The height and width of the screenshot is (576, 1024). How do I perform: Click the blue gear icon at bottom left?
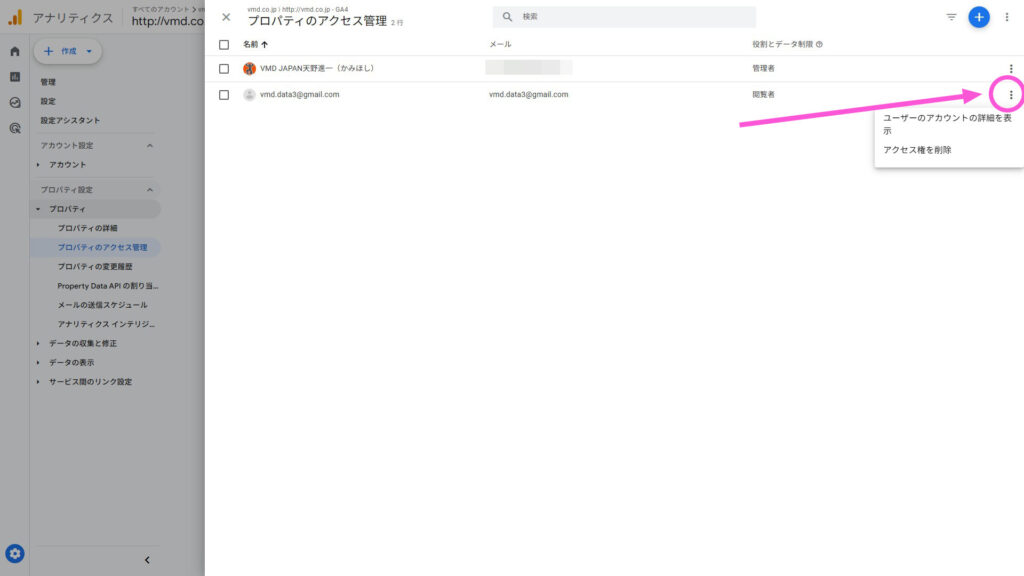tap(14, 553)
